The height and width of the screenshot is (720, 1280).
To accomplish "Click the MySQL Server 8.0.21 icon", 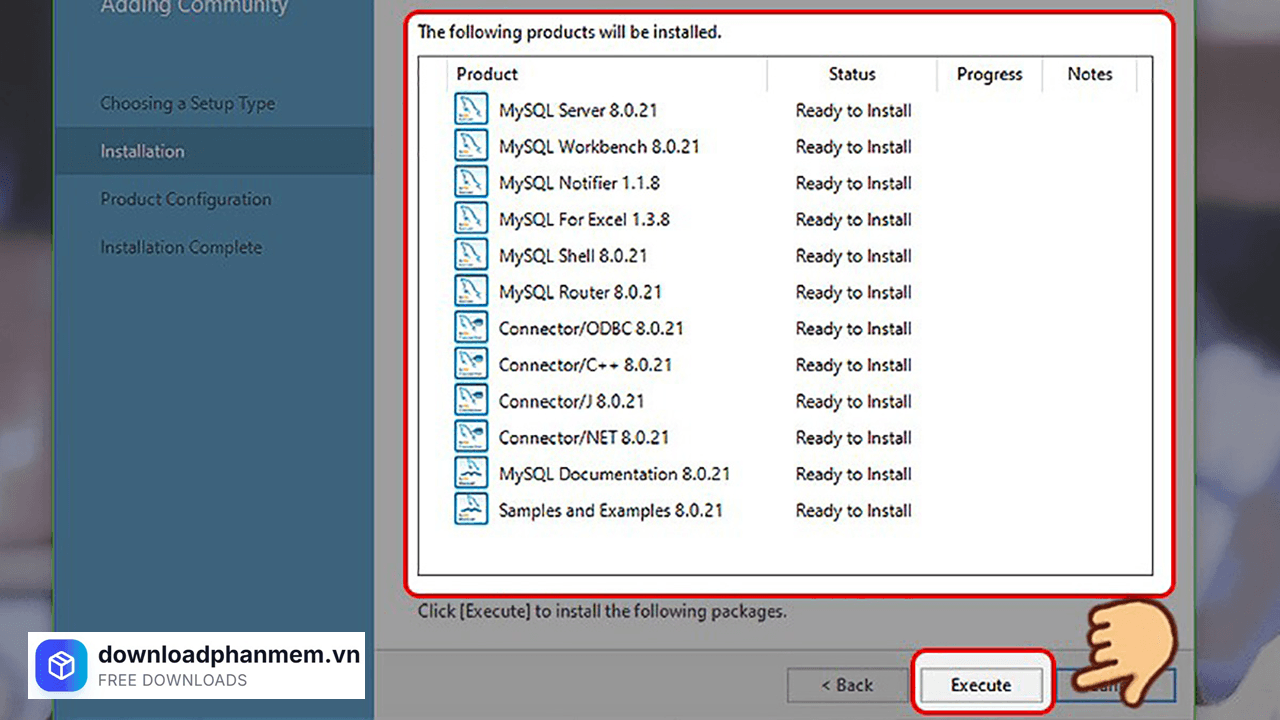I will point(471,110).
